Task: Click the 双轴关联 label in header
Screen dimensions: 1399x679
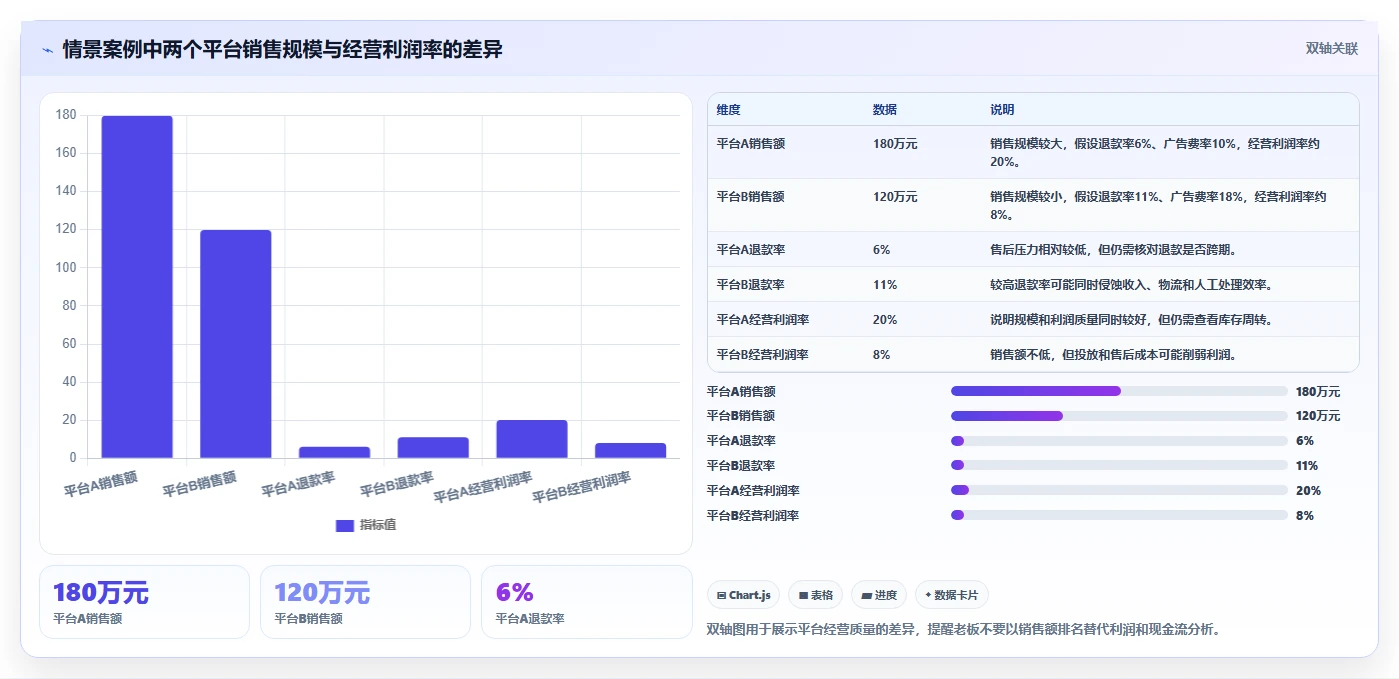Action: point(1332,48)
